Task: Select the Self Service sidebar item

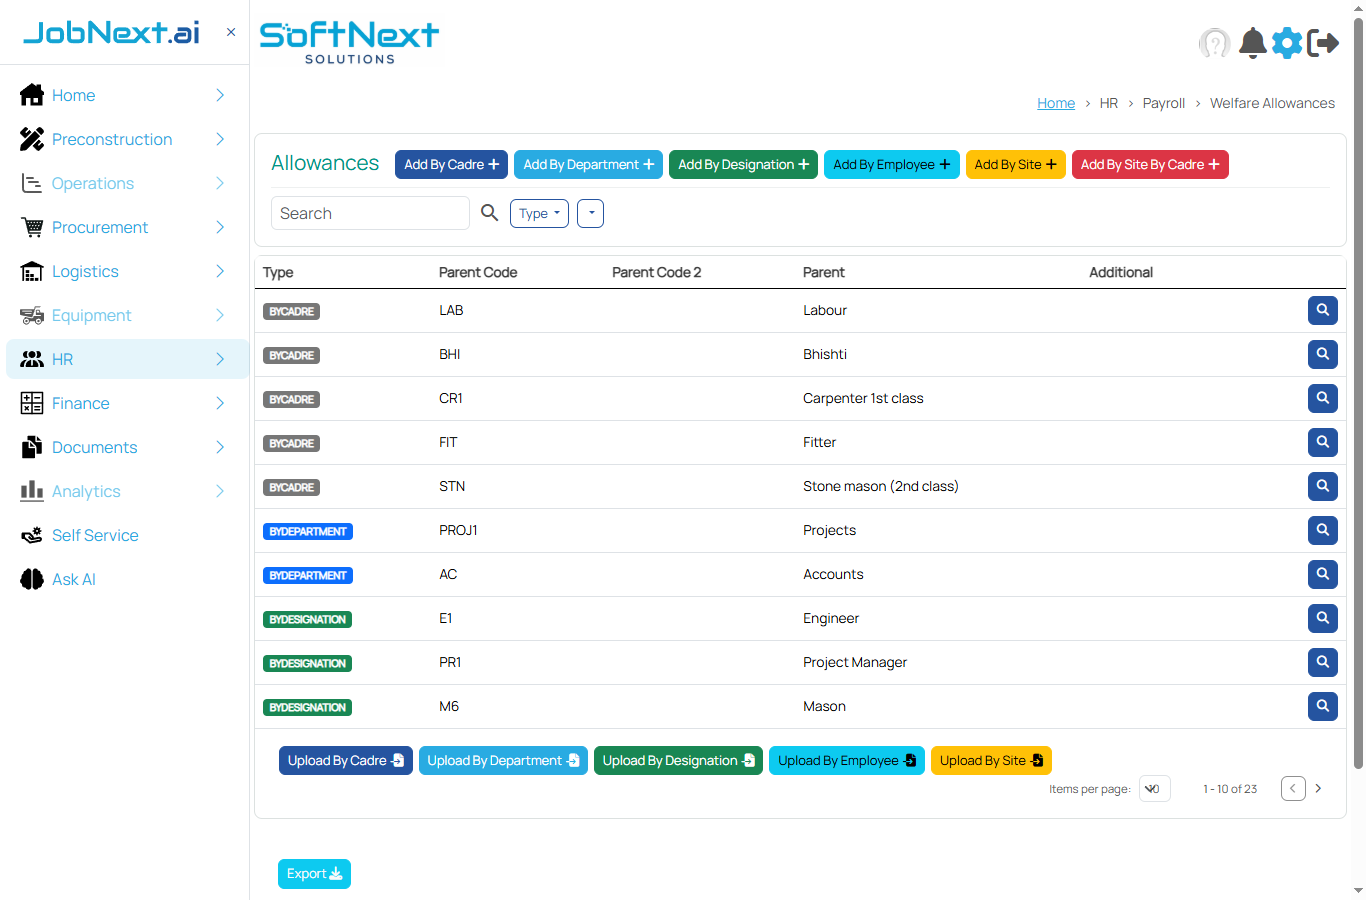Action: pyautogui.click(x=95, y=535)
